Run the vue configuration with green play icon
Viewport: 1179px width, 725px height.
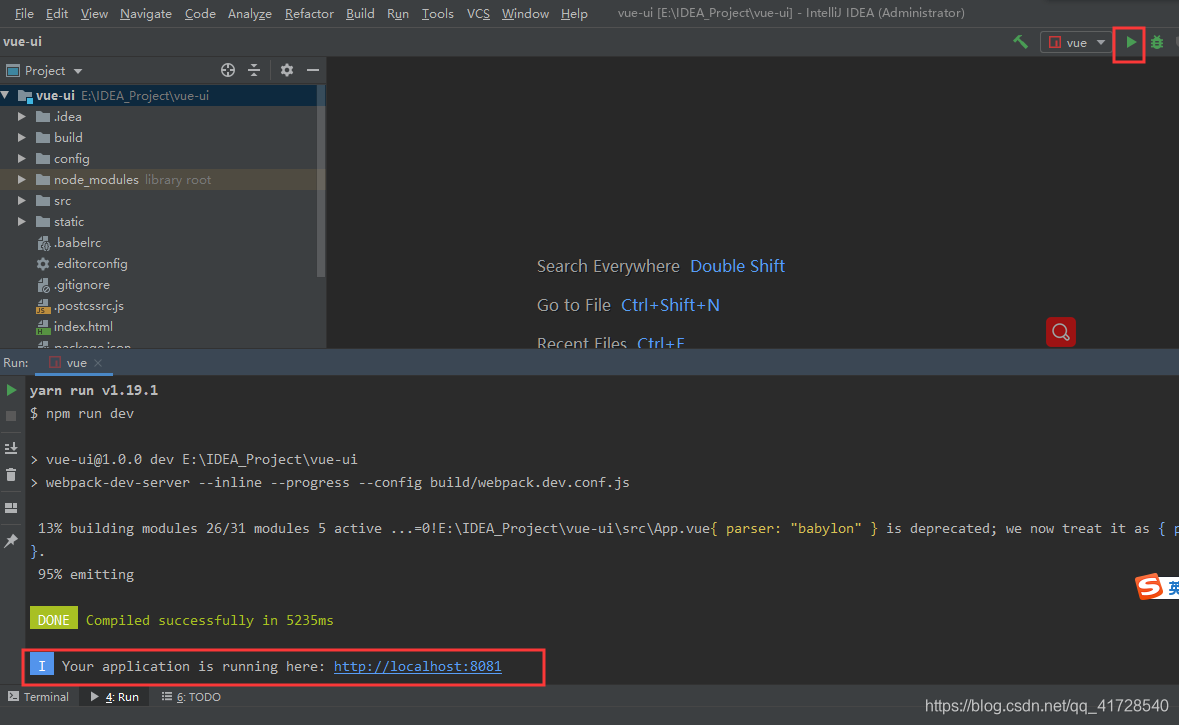[x=1130, y=42]
